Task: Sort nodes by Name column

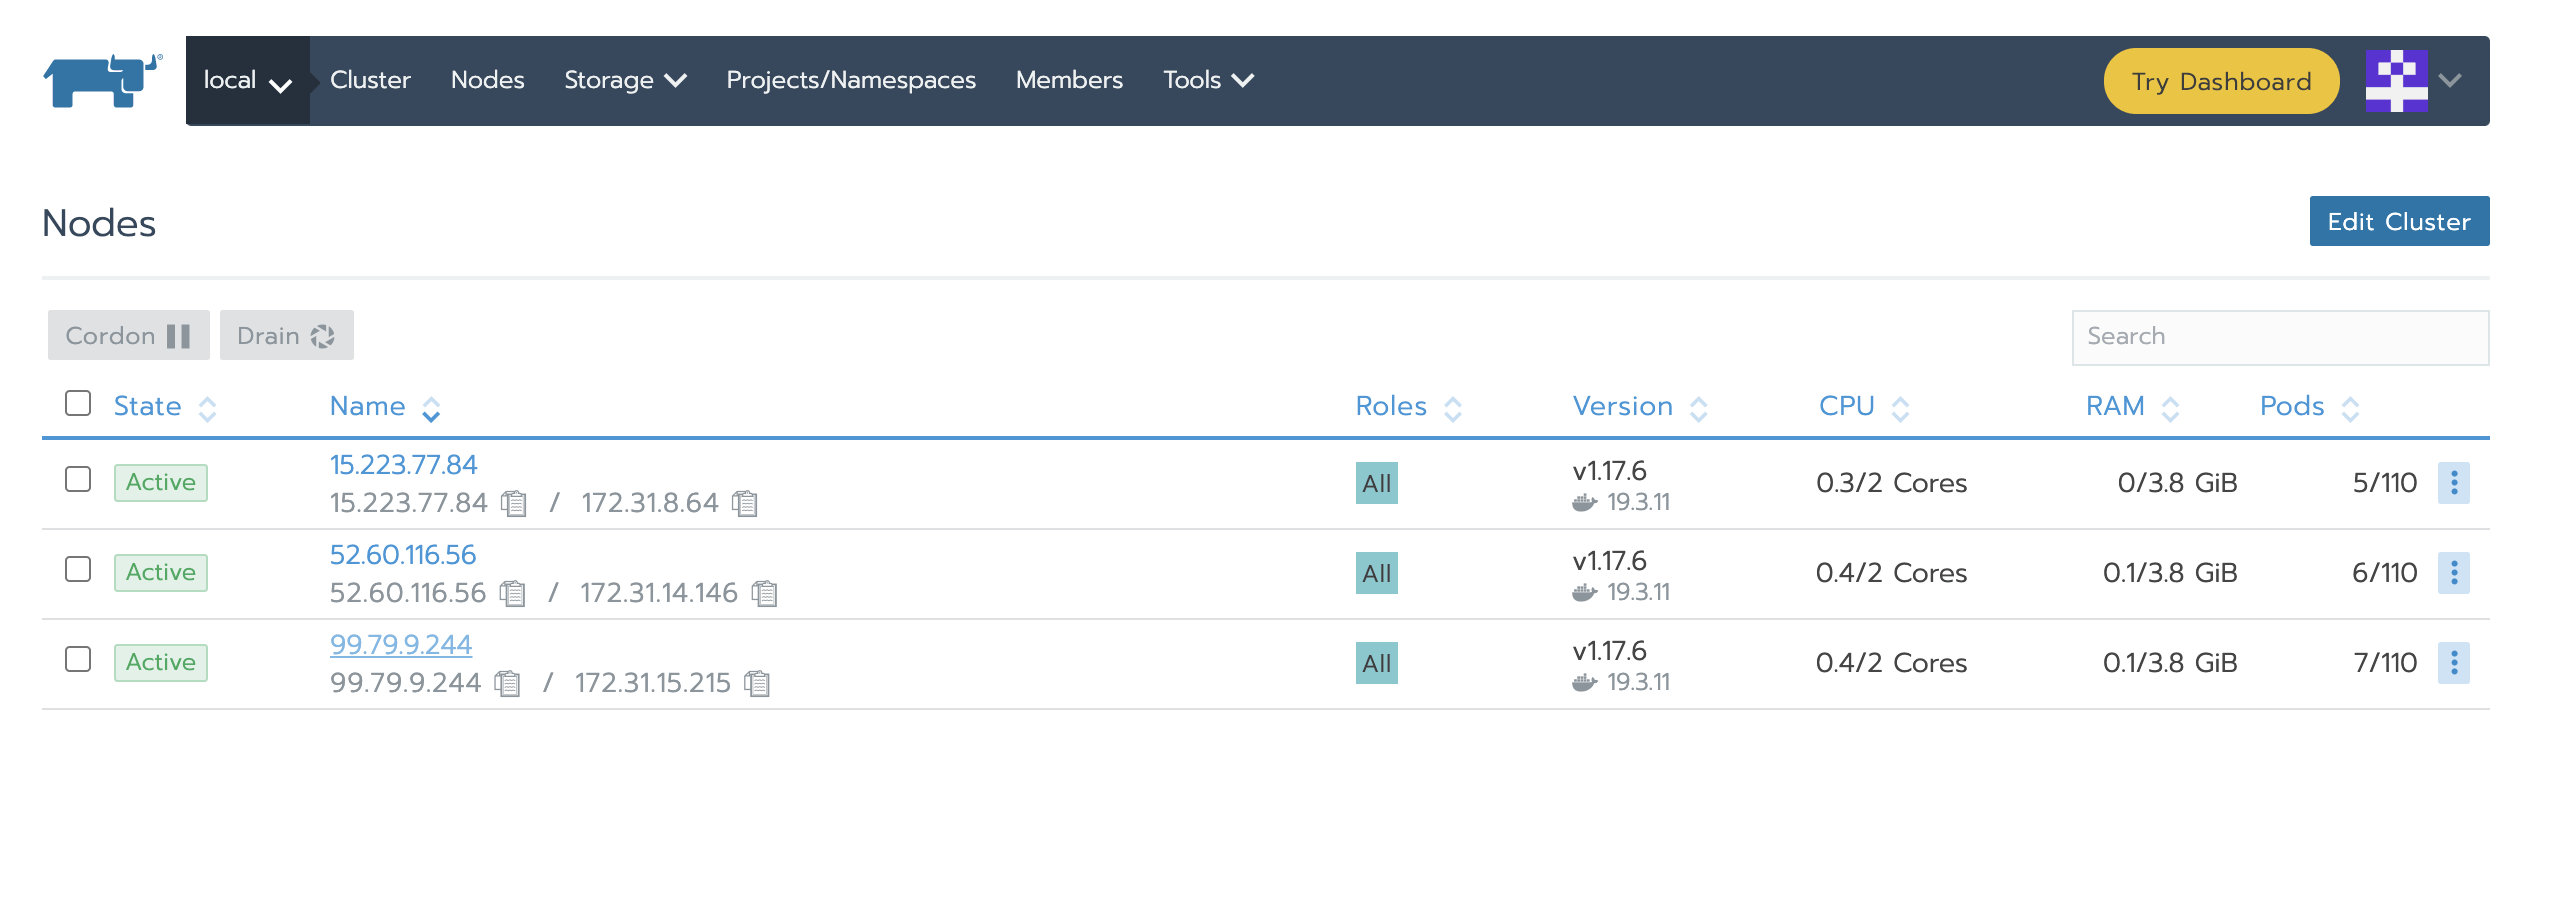Action: coord(385,406)
